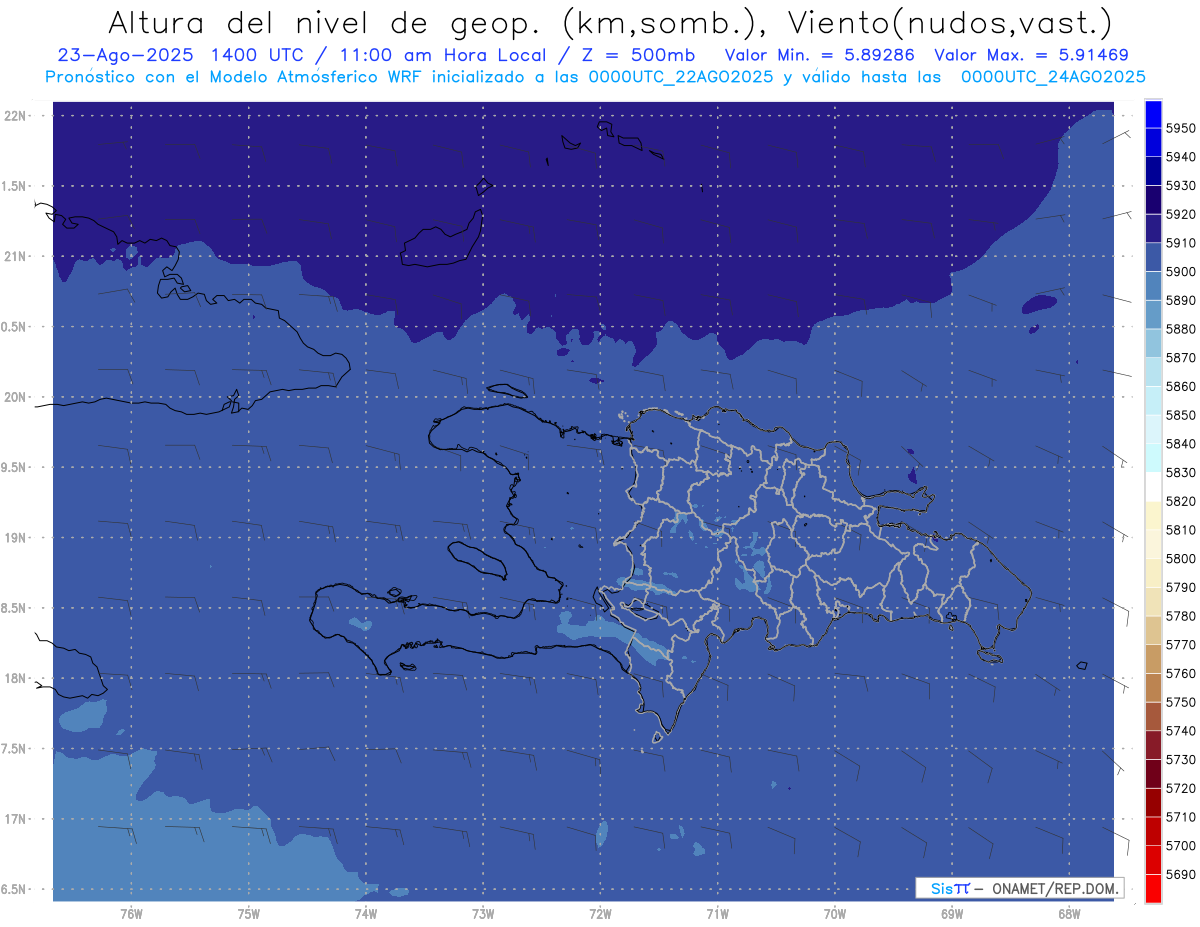Screen dimensions: 1200x927
Task: Click the colorbar label '5930'
Action: 1181,185
